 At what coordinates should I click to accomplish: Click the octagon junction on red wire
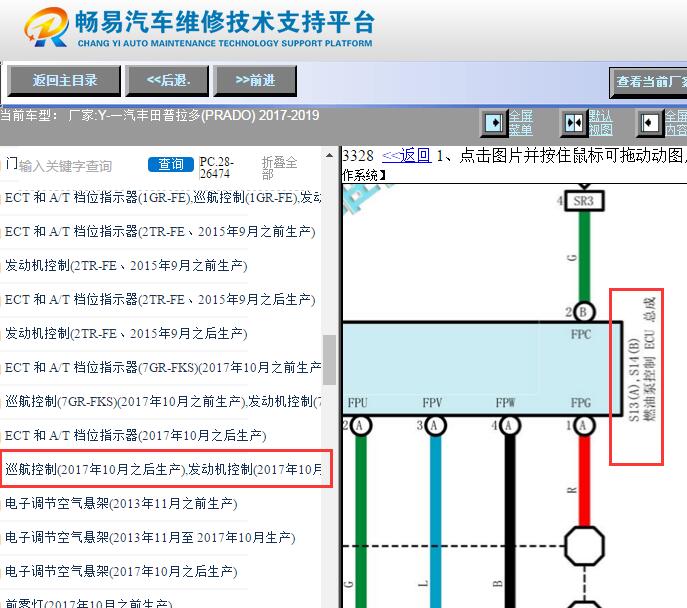pyautogui.click(x=584, y=546)
